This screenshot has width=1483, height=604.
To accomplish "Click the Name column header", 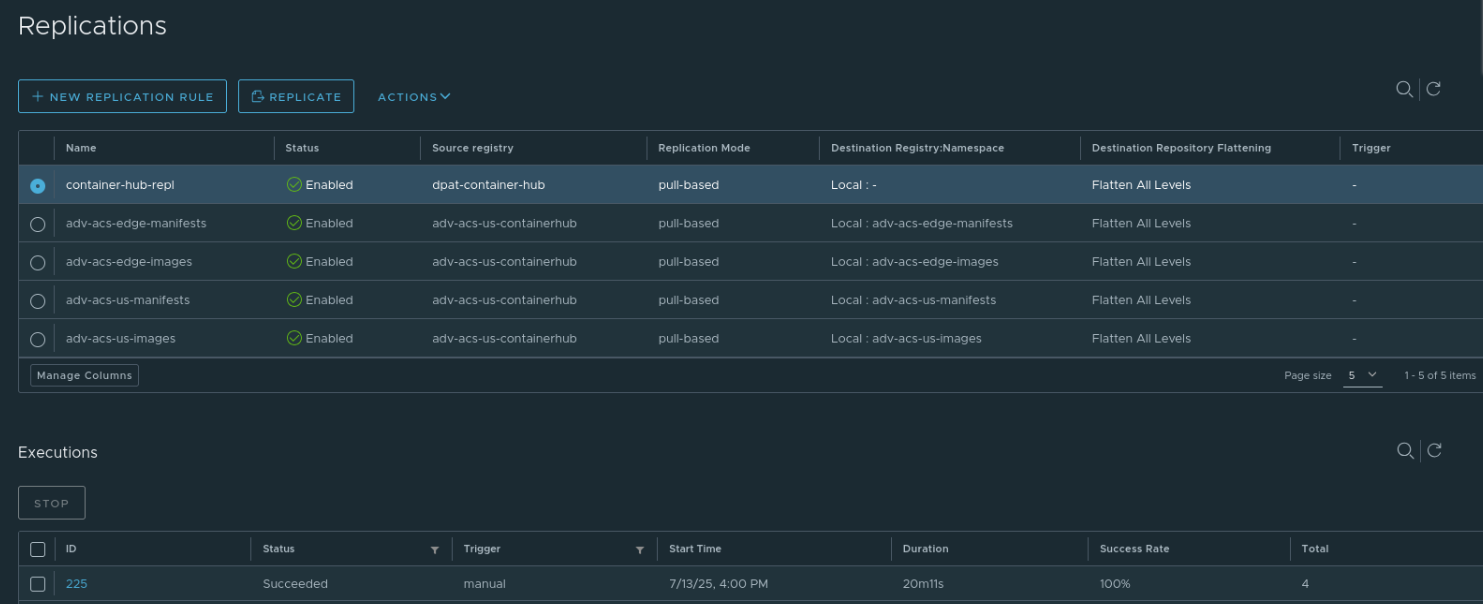I will click(x=81, y=148).
